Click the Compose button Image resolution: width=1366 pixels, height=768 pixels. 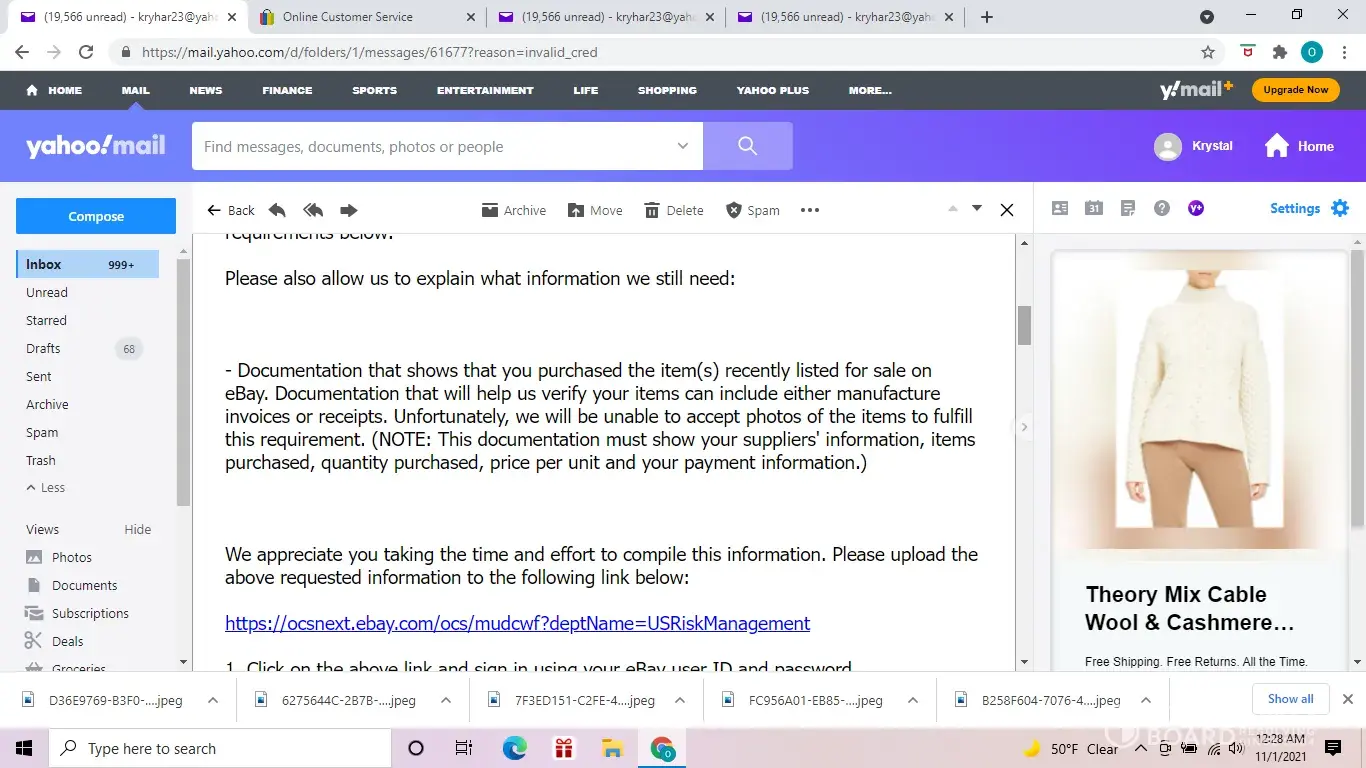pyautogui.click(x=96, y=216)
